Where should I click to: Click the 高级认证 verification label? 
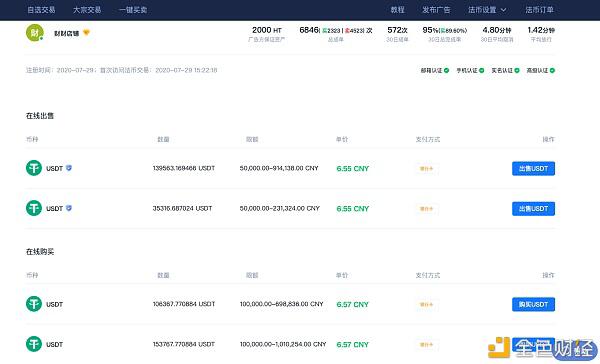coord(537,70)
